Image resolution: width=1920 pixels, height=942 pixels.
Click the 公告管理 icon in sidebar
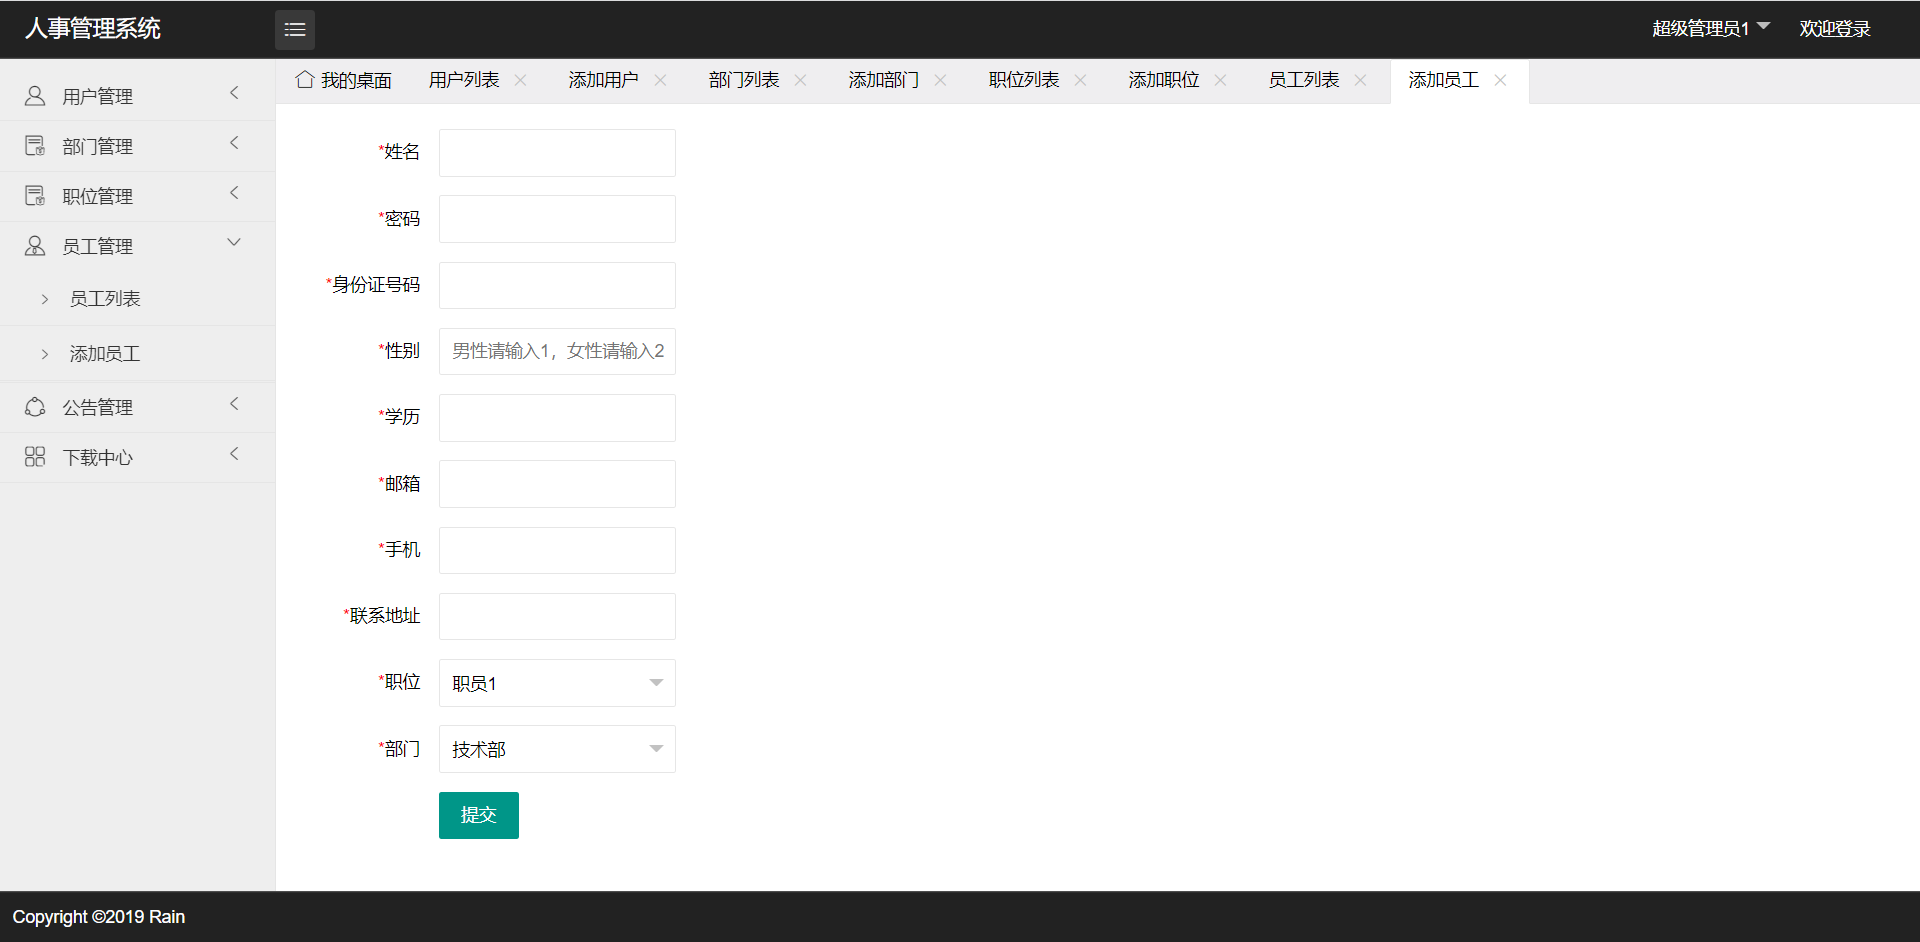(35, 407)
